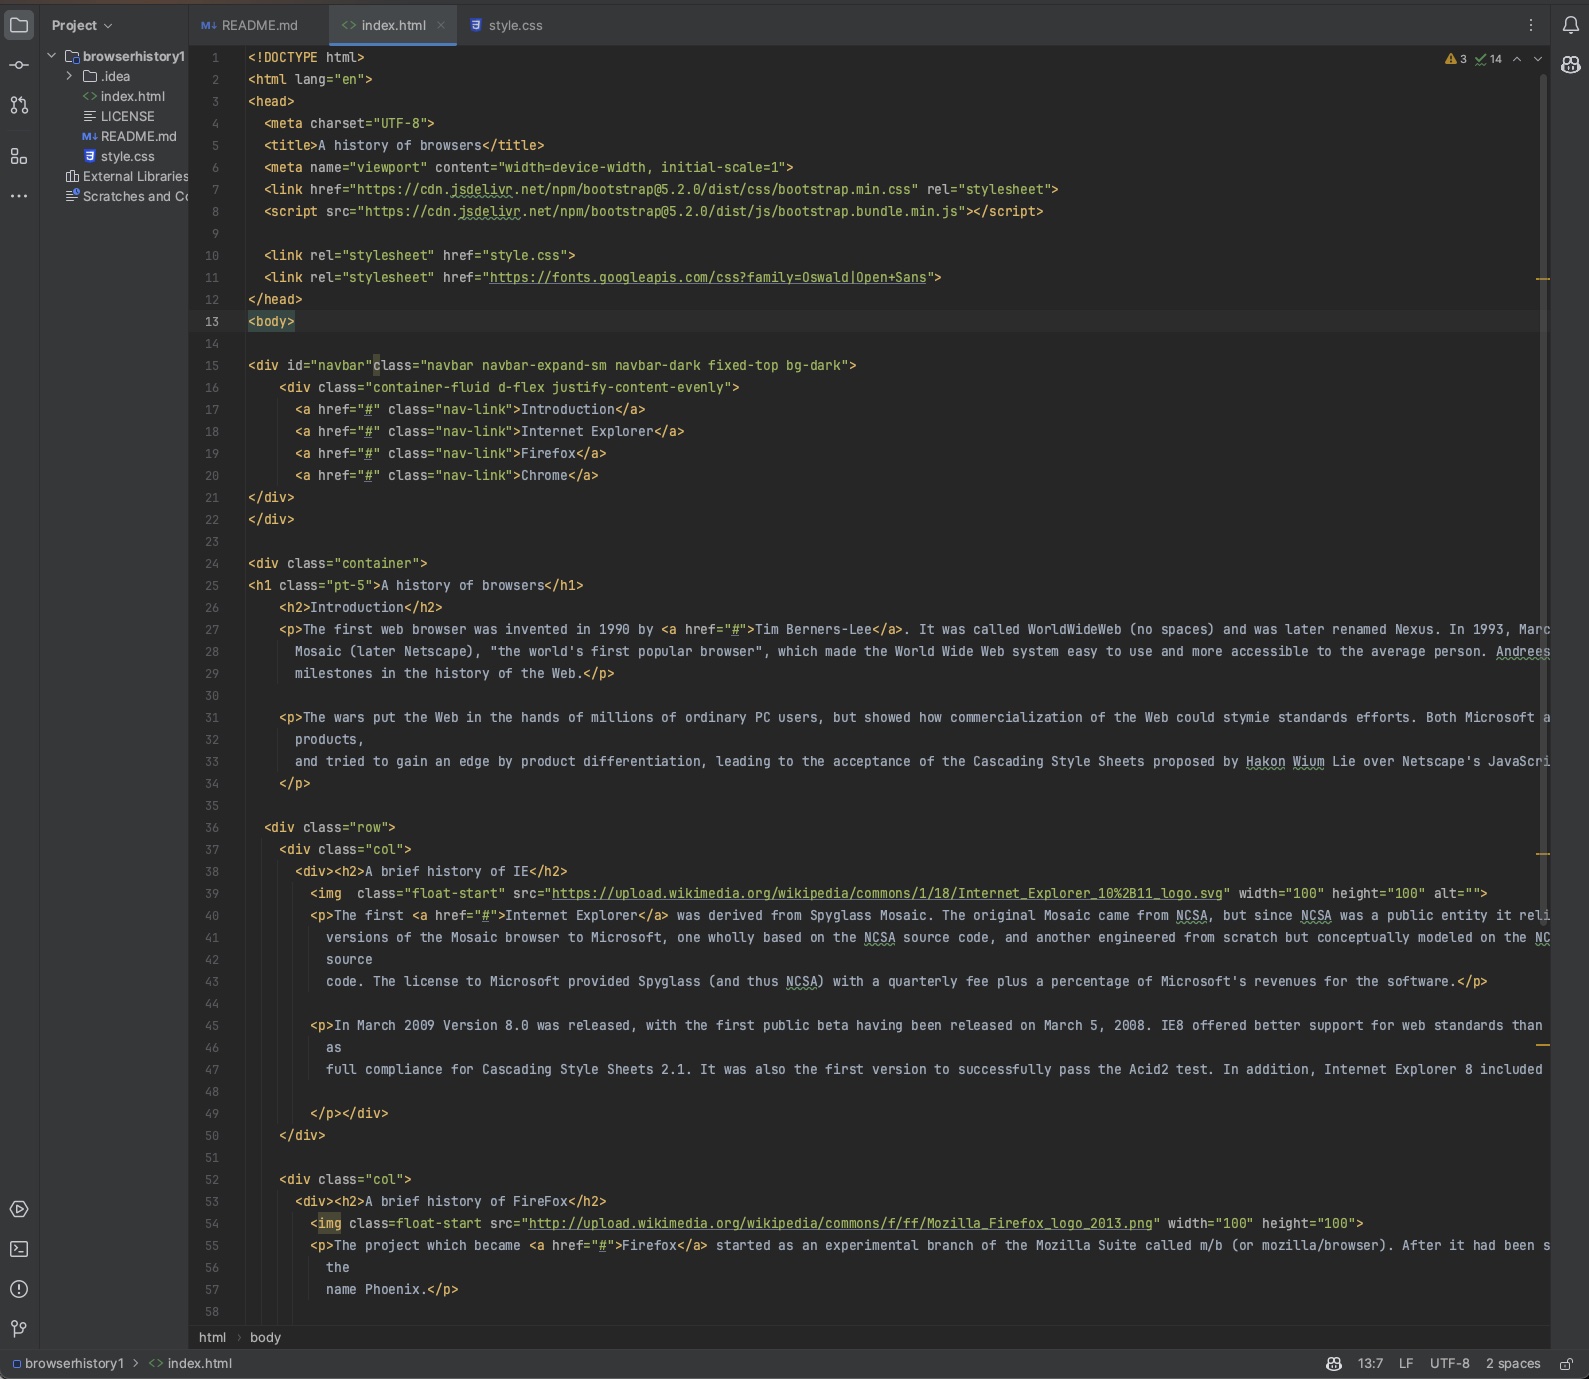
Task: Toggle the Project tool window folder icon
Action: (x=19, y=25)
